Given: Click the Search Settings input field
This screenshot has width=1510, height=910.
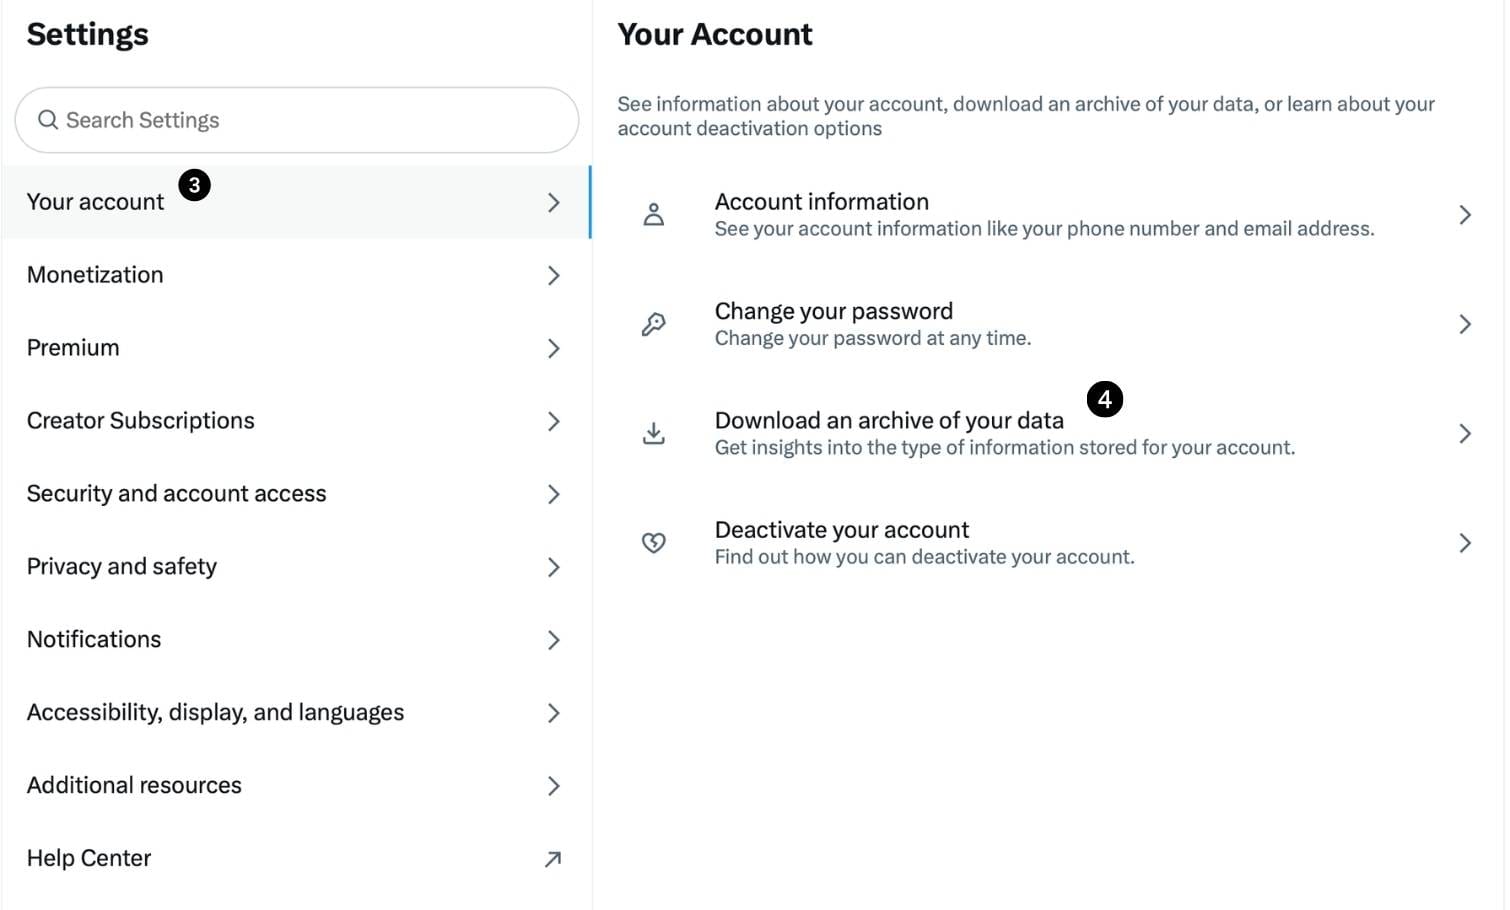Looking at the screenshot, I should tap(296, 119).
